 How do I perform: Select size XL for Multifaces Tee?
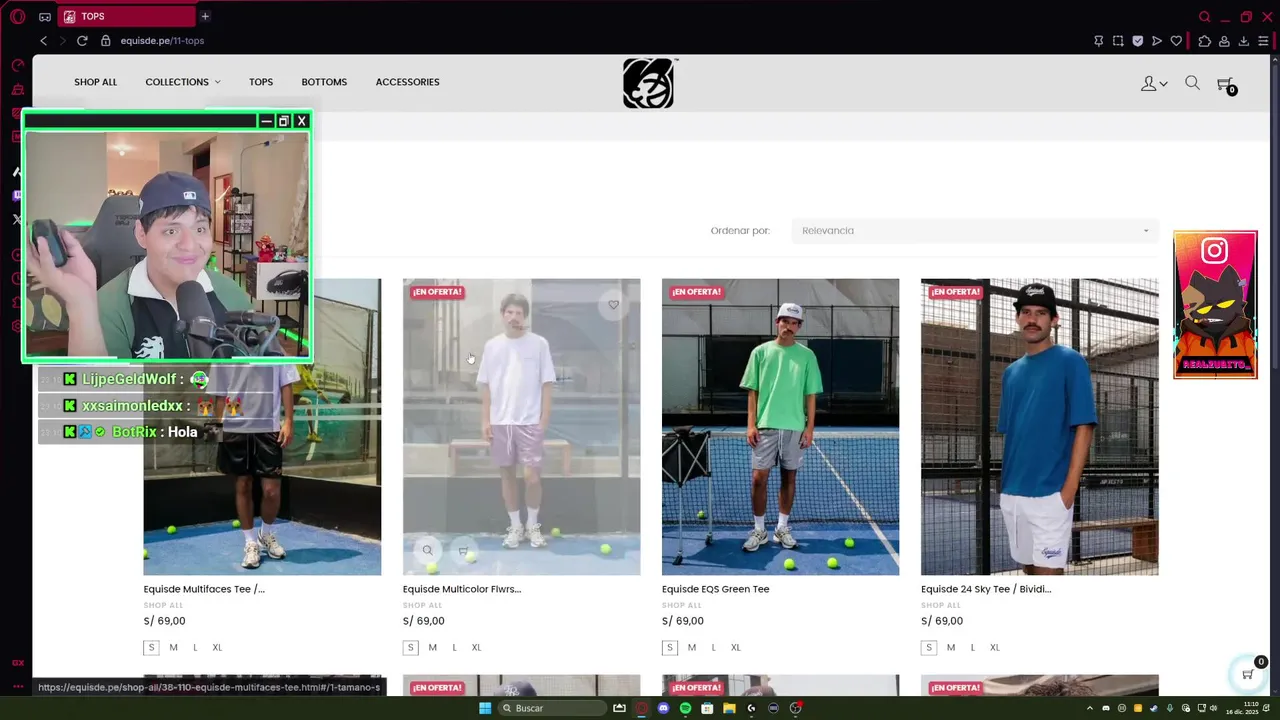[217, 647]
